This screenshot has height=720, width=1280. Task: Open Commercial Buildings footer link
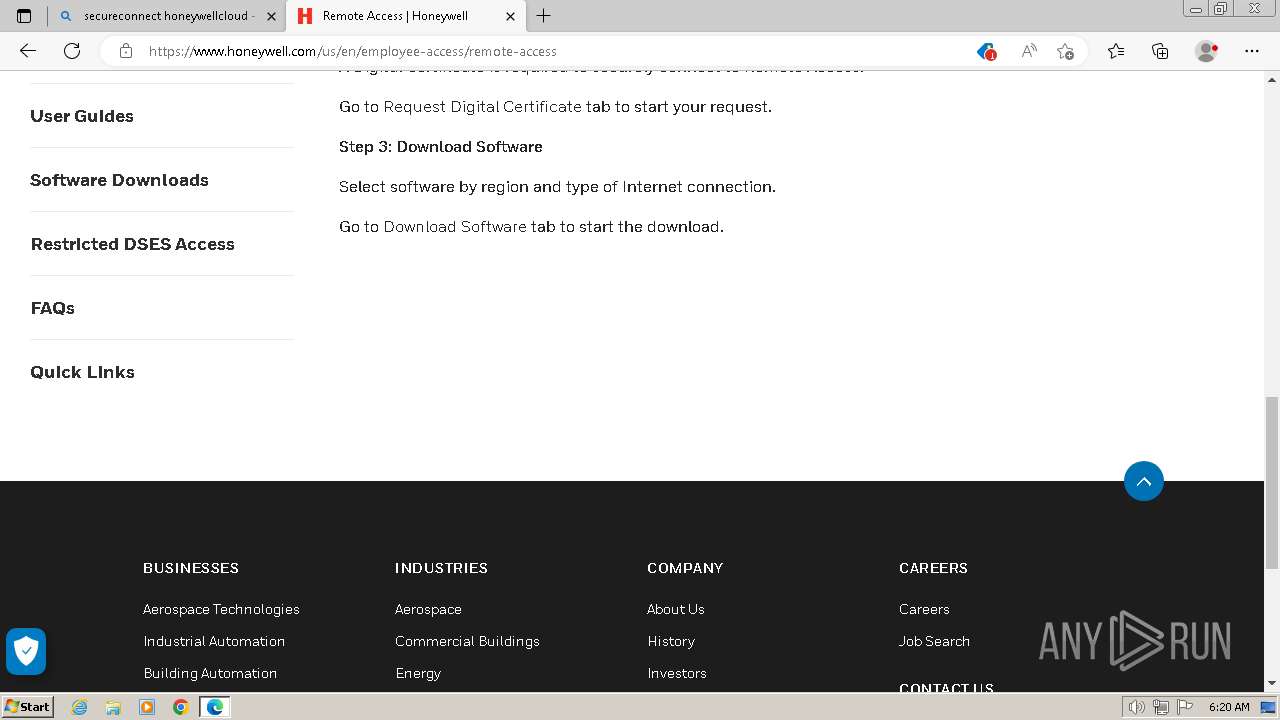(x=467, y=641)
